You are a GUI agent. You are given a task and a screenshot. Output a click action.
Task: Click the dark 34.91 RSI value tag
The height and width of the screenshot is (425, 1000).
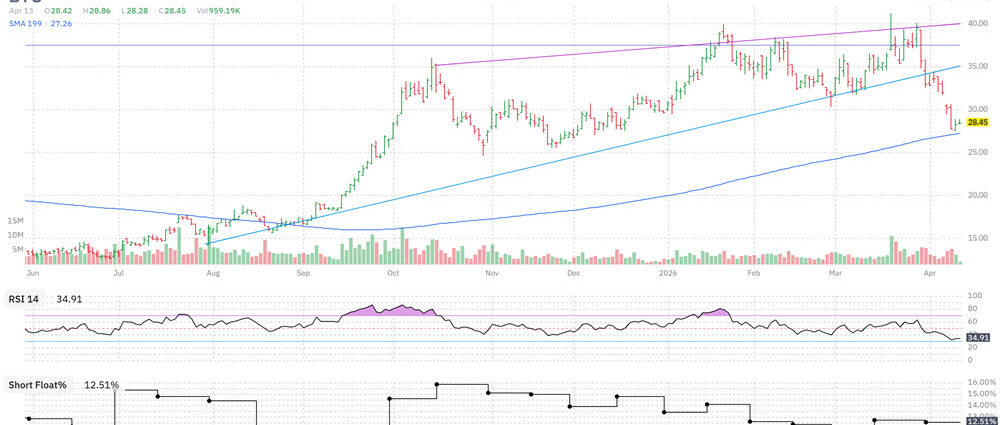point(978,338)
